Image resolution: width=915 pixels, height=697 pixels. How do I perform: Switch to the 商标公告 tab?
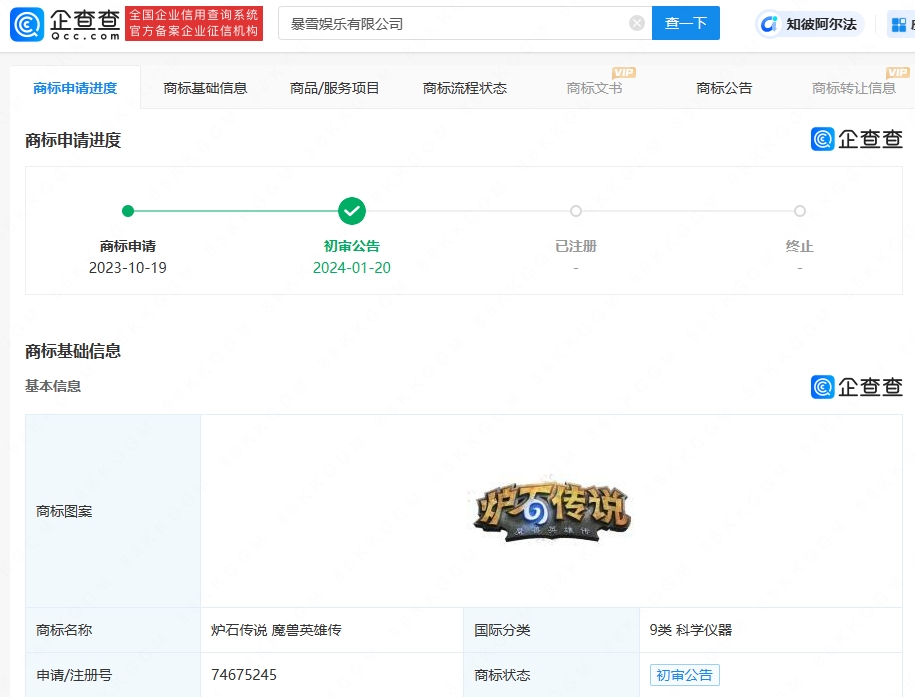point(724,88)
